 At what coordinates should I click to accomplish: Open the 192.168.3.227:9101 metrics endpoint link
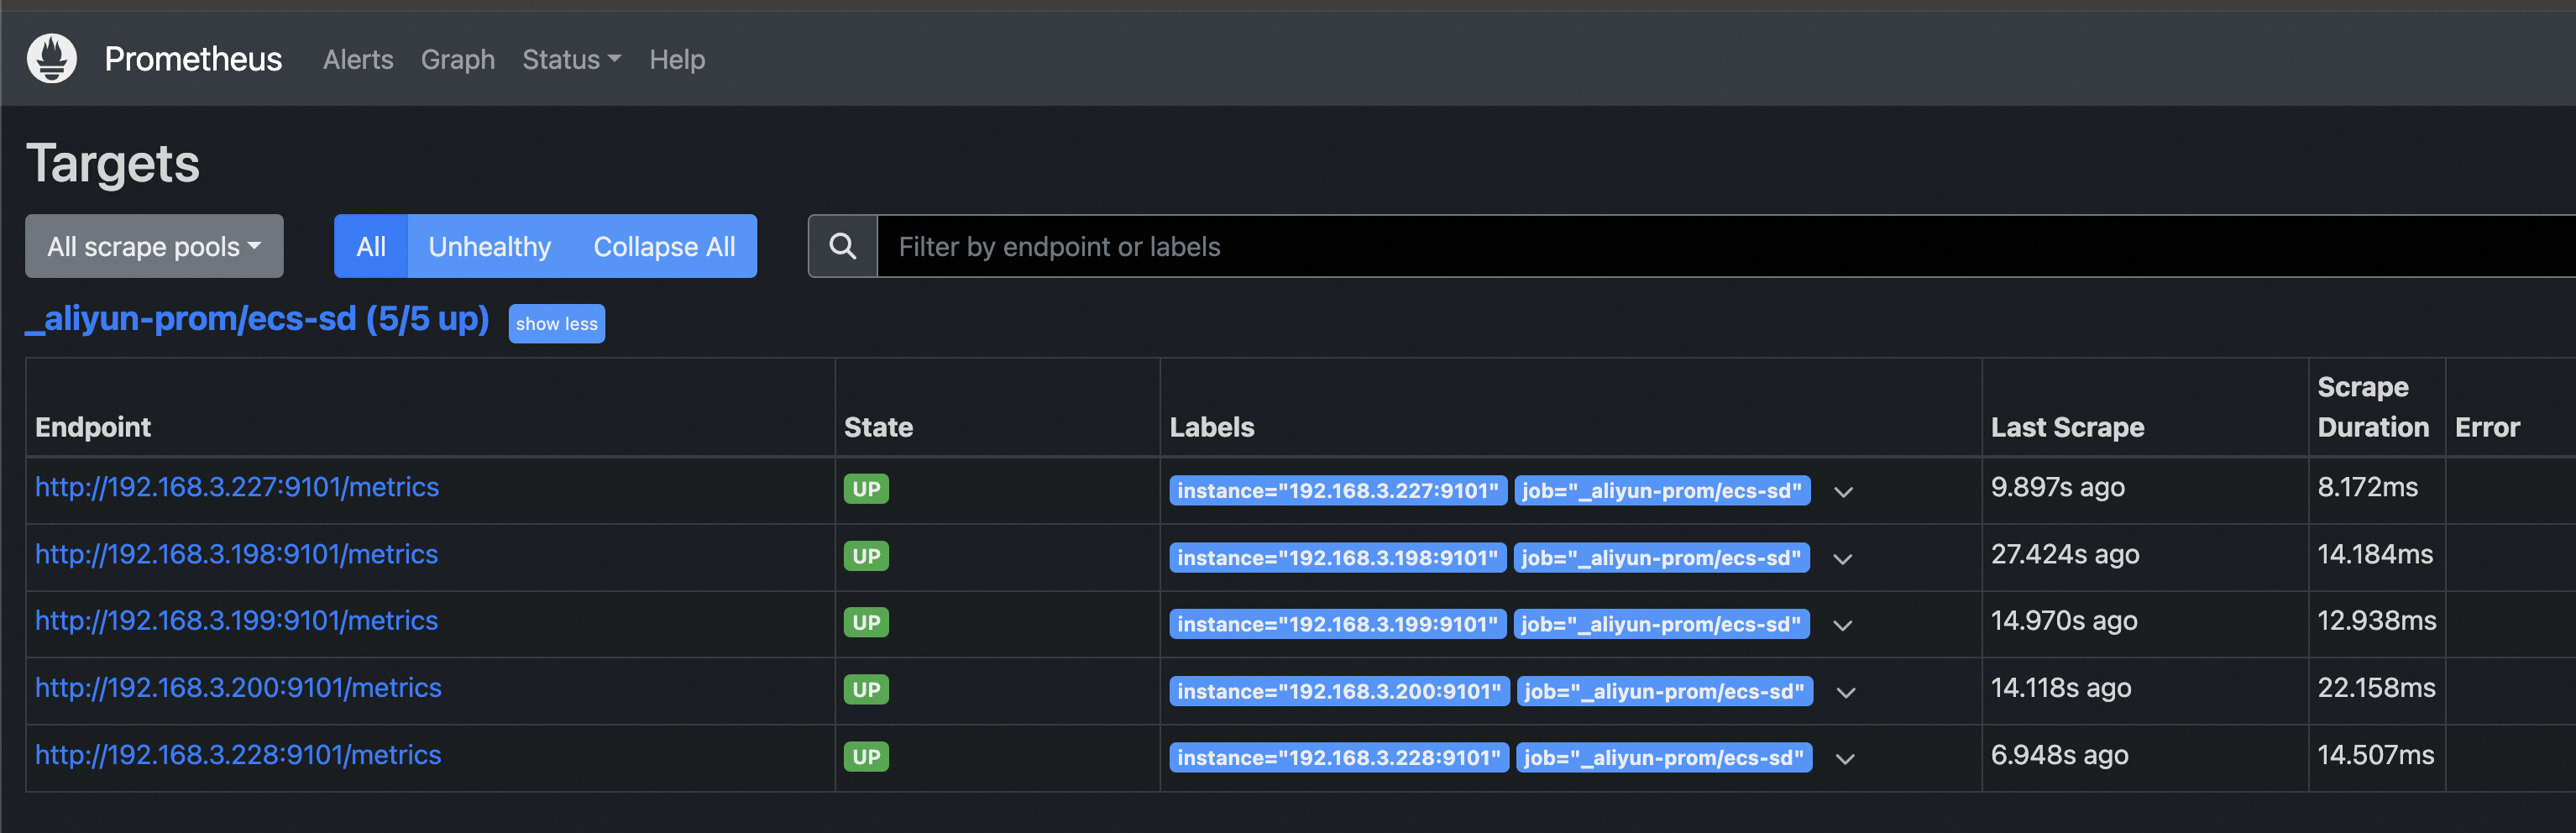[x=237, y=487]
